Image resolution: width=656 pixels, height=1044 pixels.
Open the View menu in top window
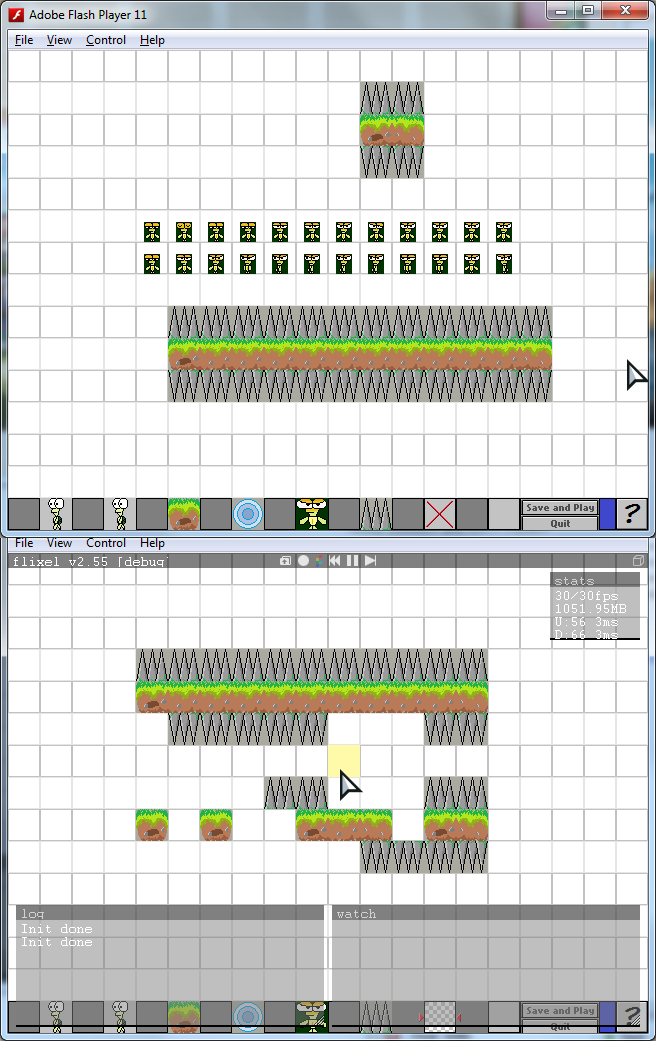tap(59, 40)
